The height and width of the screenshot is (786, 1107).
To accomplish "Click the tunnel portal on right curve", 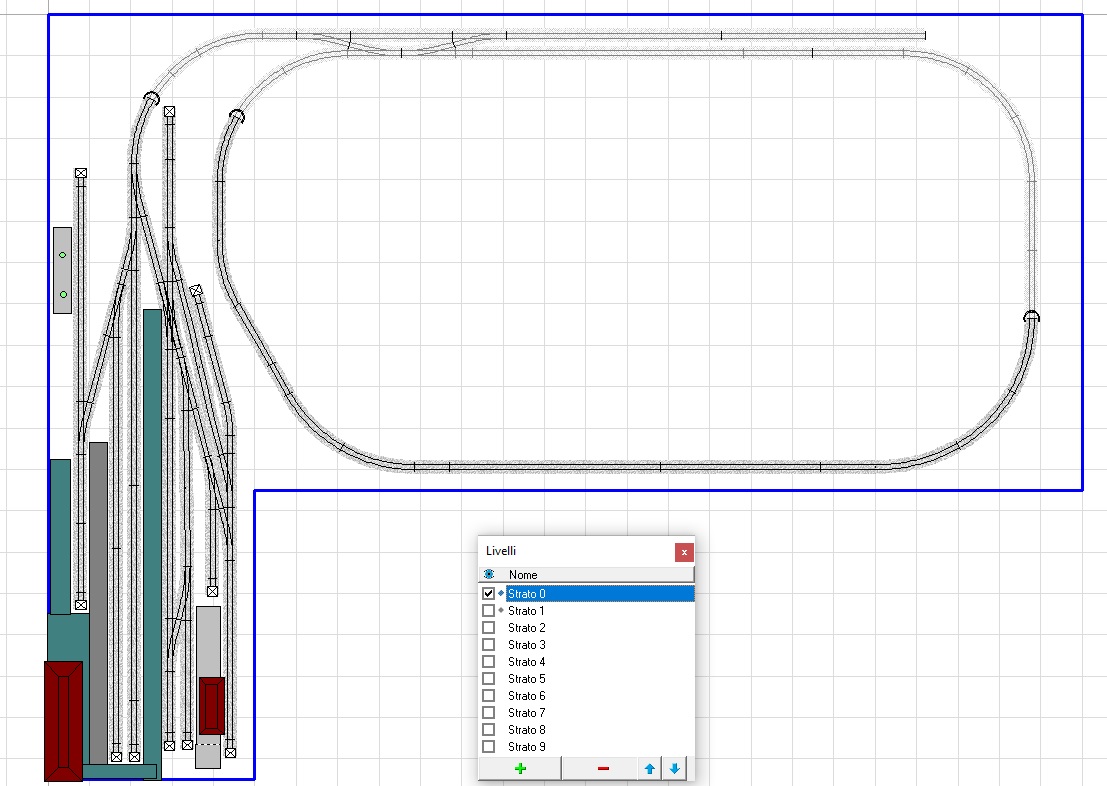I will (x=1031, y=317).
